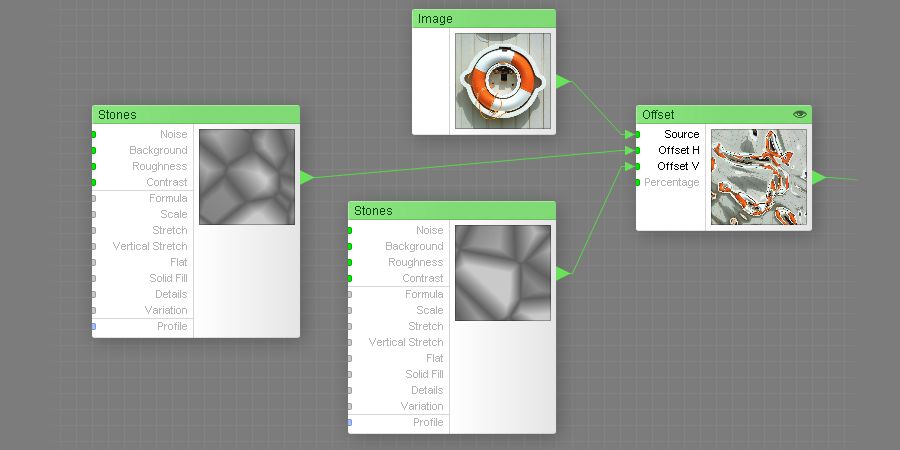Click the lower Stones node preview thumbnail

coord(503,273)
